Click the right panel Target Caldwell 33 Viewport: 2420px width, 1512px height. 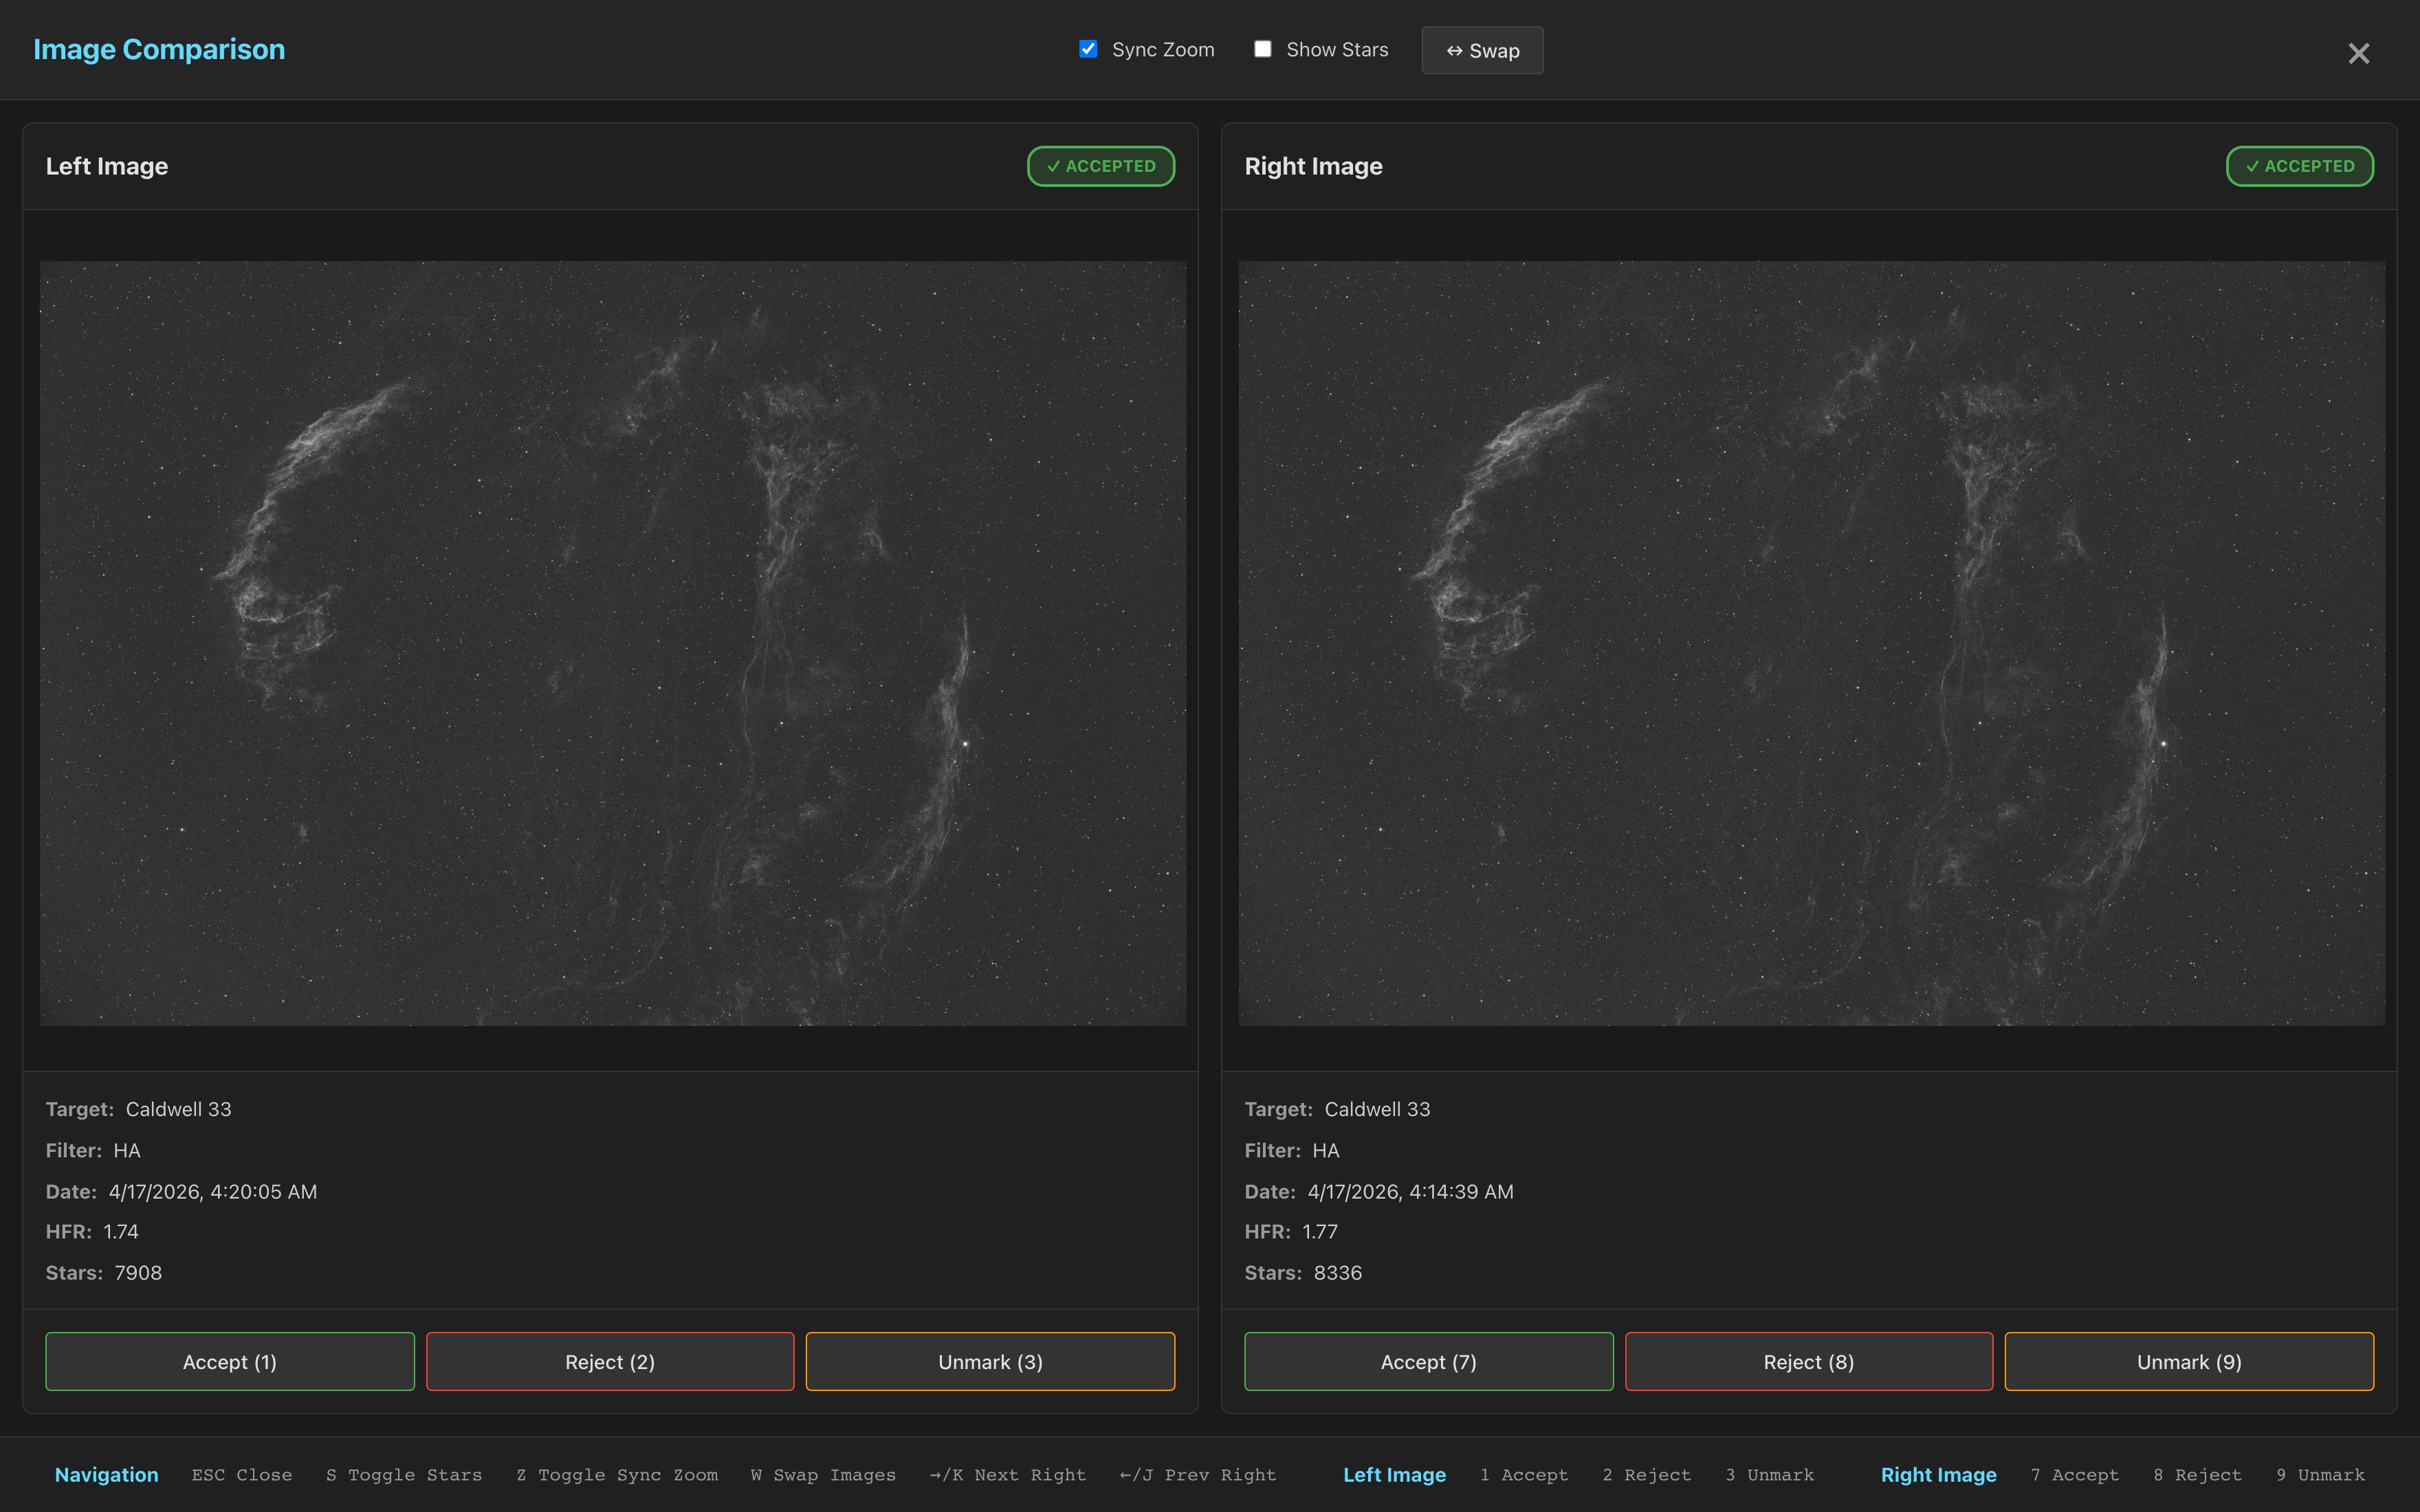pos(1377,1109)
